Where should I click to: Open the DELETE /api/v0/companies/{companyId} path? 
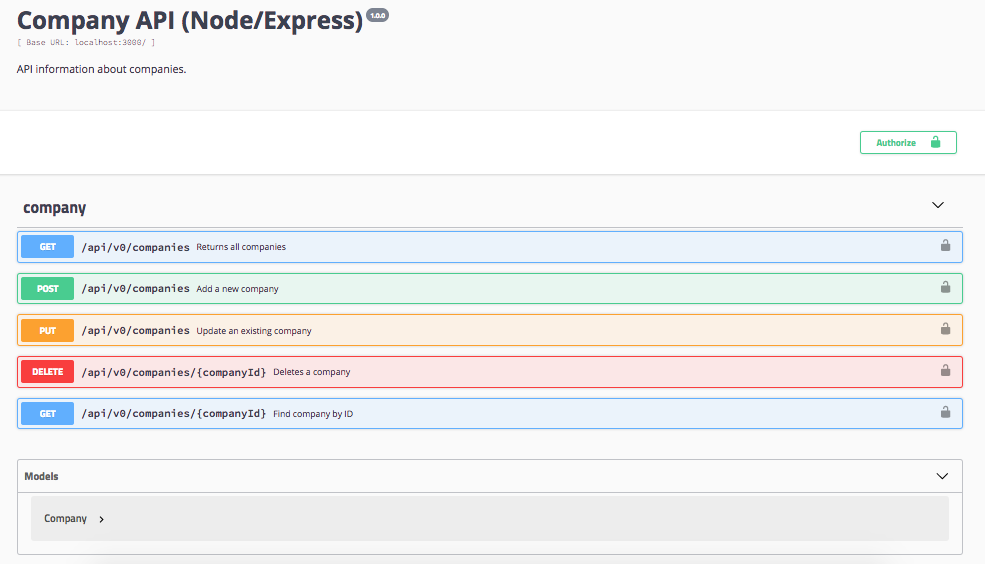(x=174, y=372)
